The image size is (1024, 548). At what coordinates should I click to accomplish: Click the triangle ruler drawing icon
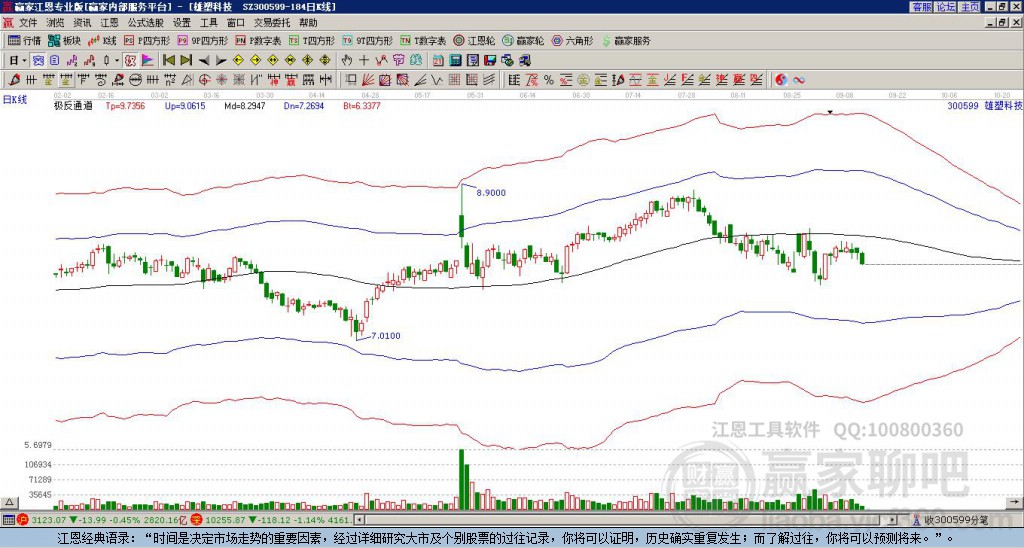point(187,80)
